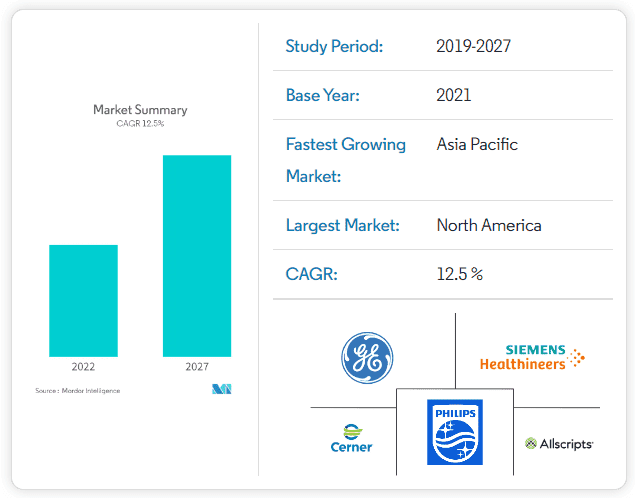635x498 pixels.
Task: Click the Market Summary chart title
Action: click(140, 110)
